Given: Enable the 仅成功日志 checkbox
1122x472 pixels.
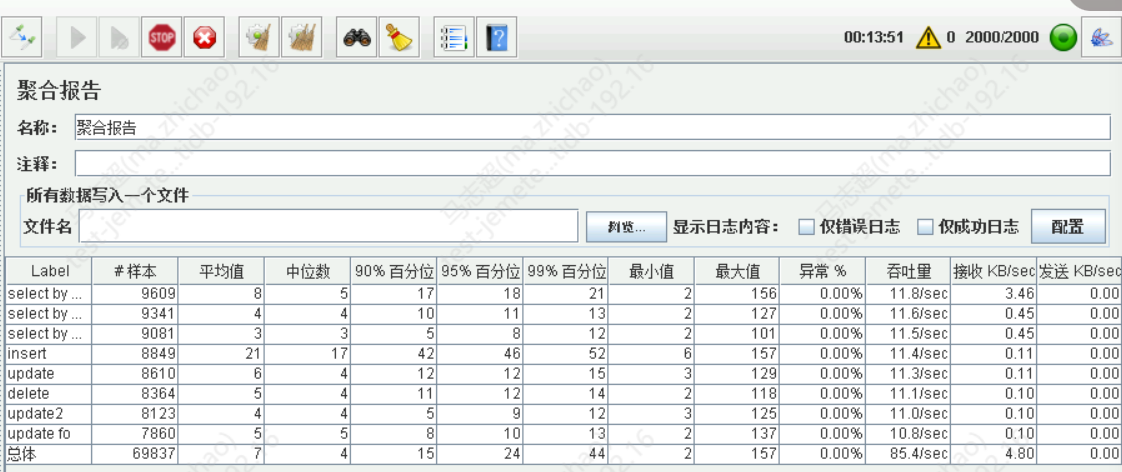Looking at the screenshot, I should (925, 227).
